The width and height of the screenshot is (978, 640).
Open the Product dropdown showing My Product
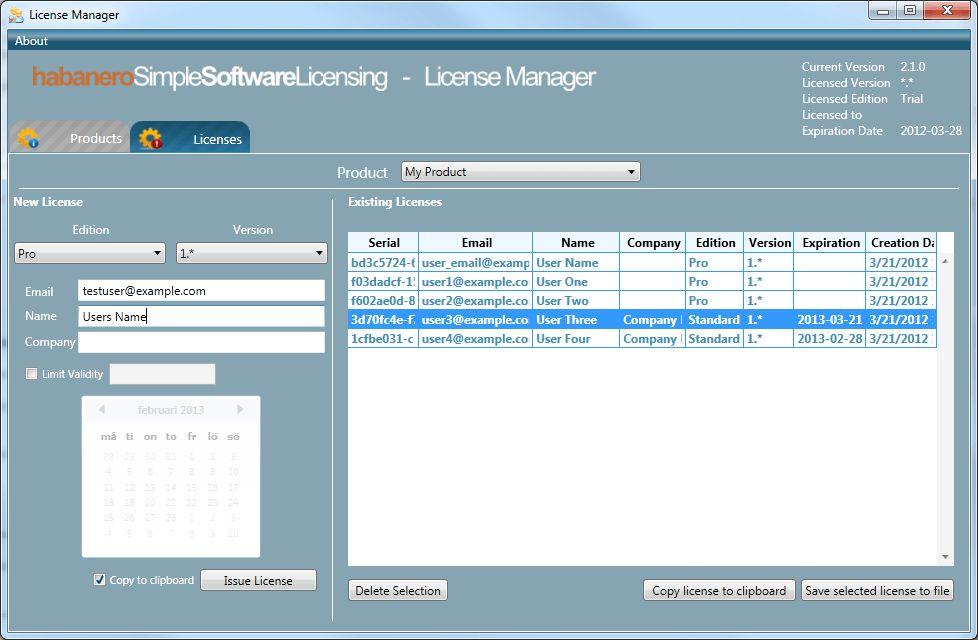point(521,172)
